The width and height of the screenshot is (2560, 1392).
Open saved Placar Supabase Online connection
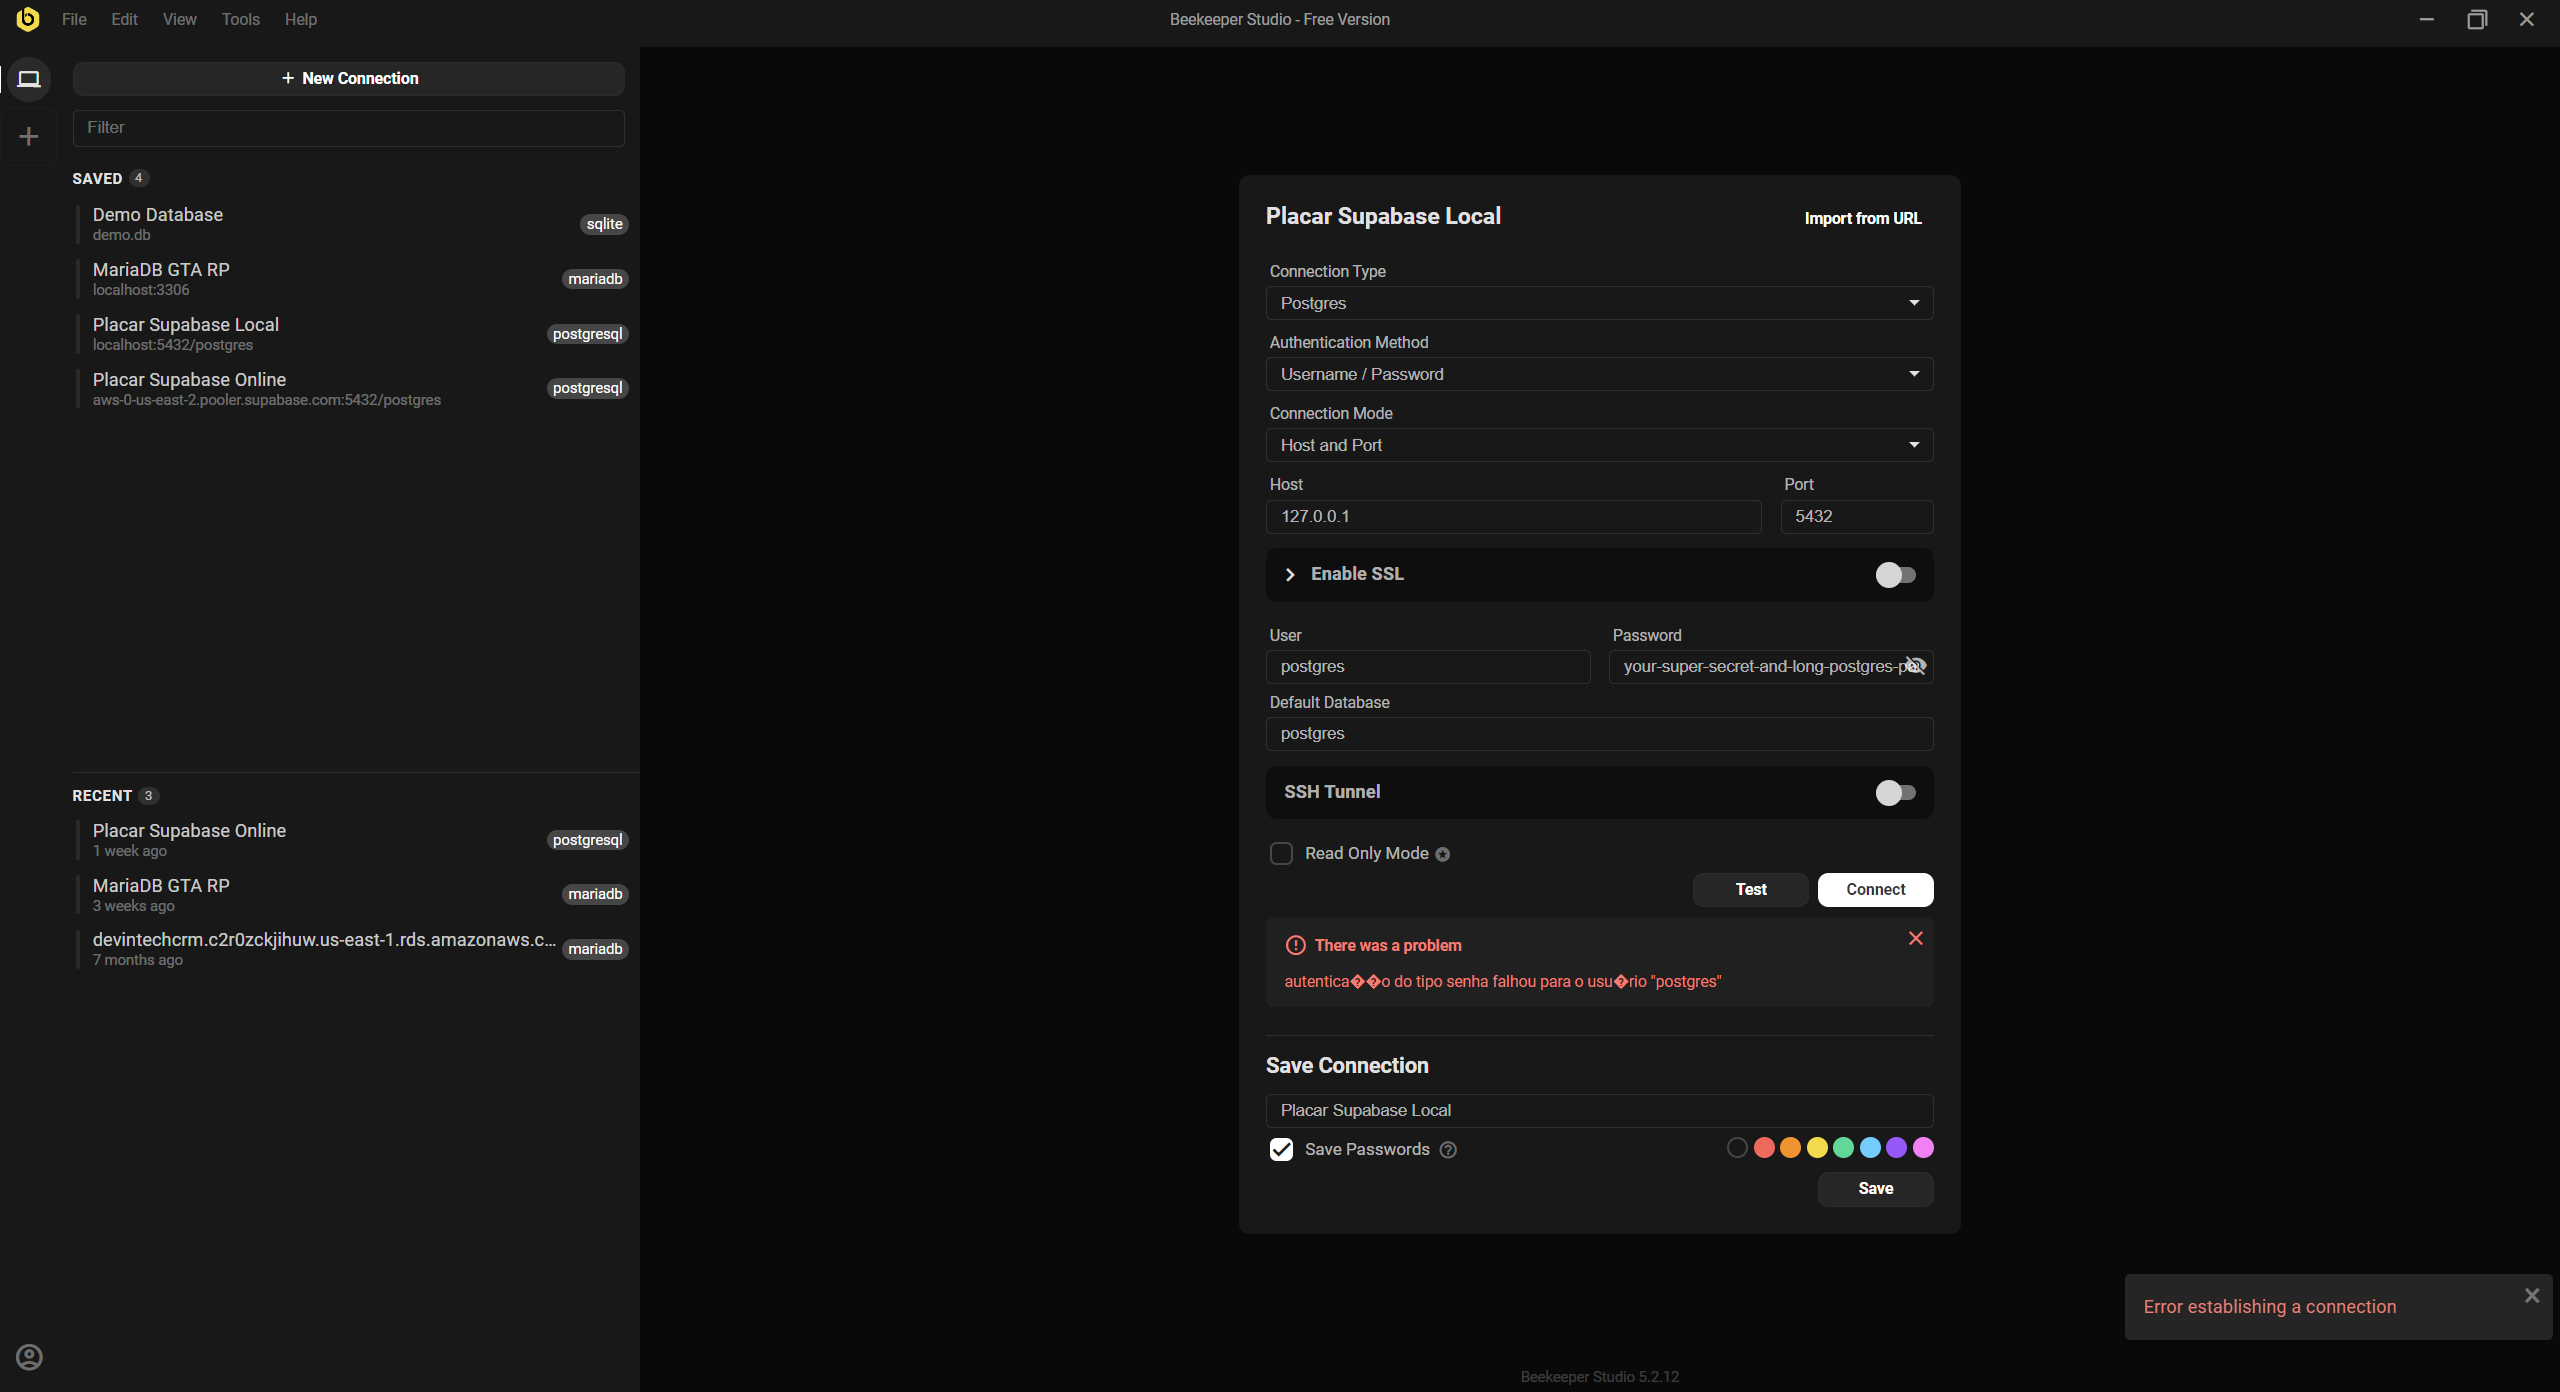[352, 389]
